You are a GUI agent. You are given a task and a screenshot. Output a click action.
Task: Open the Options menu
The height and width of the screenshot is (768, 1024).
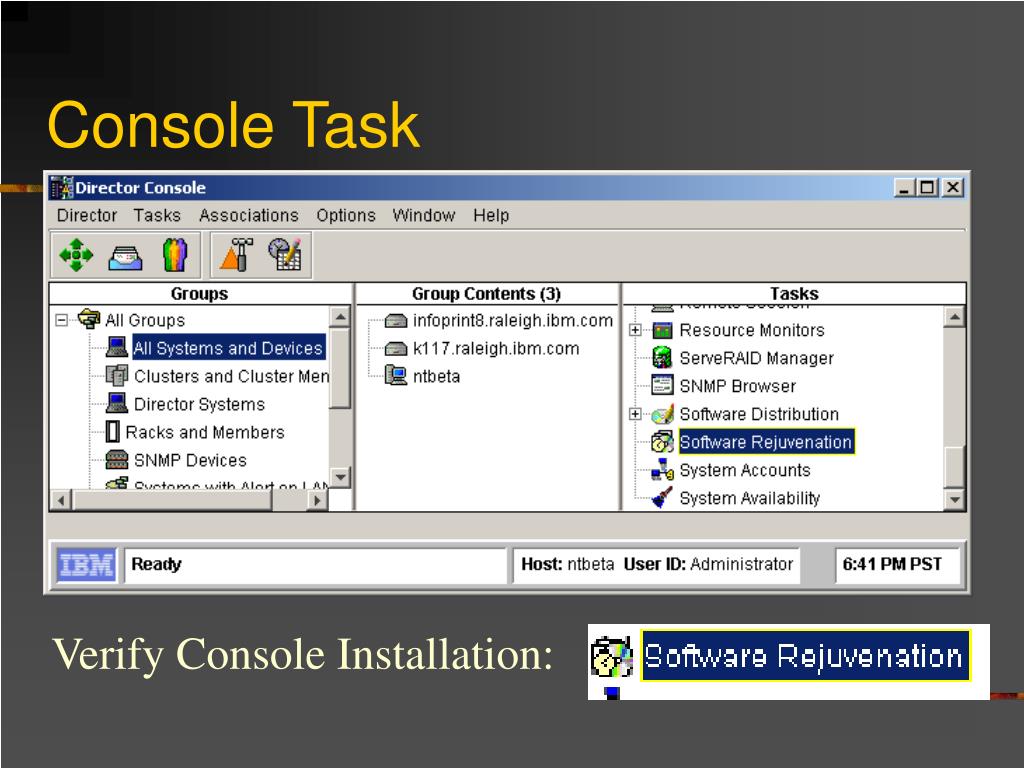346,216
